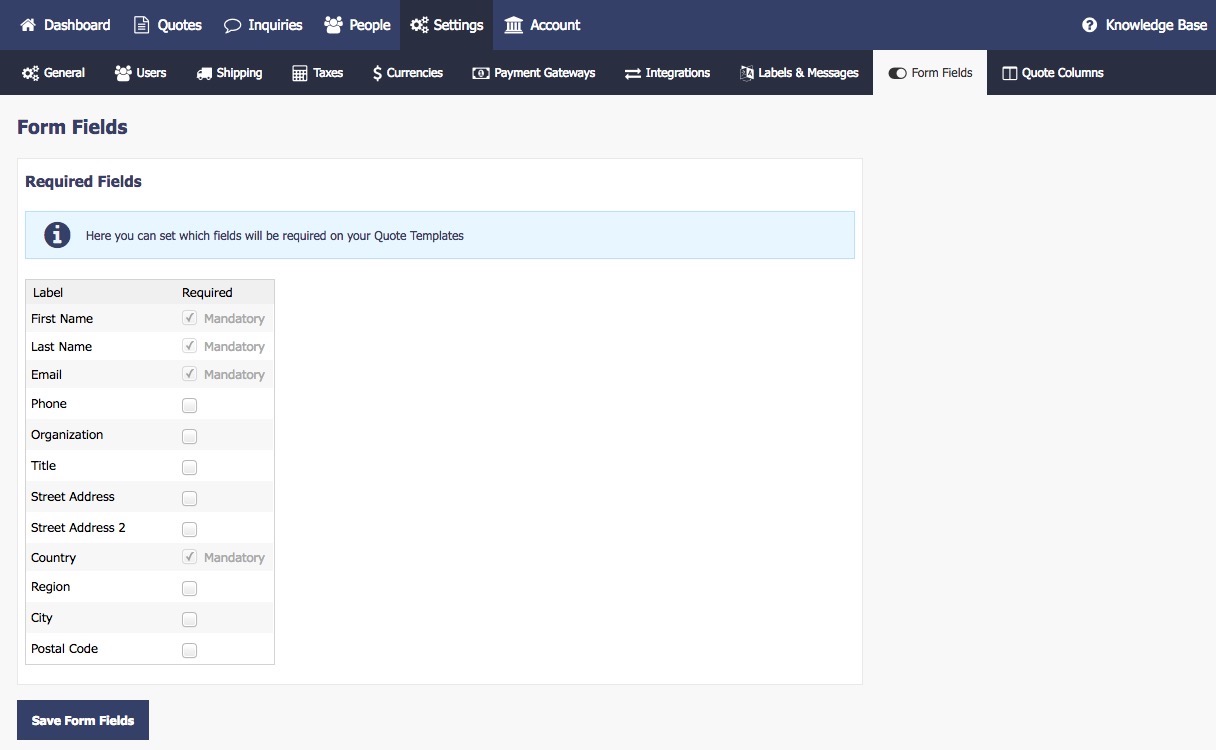Screen dimensions: 1216x750
Task: Check the City required checkbox
Action: pos(190,619)
